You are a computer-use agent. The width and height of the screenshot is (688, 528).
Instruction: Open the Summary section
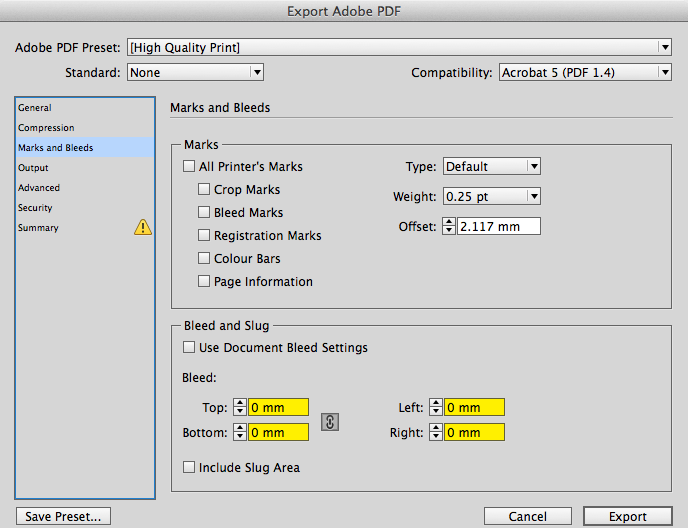point(85,227)
